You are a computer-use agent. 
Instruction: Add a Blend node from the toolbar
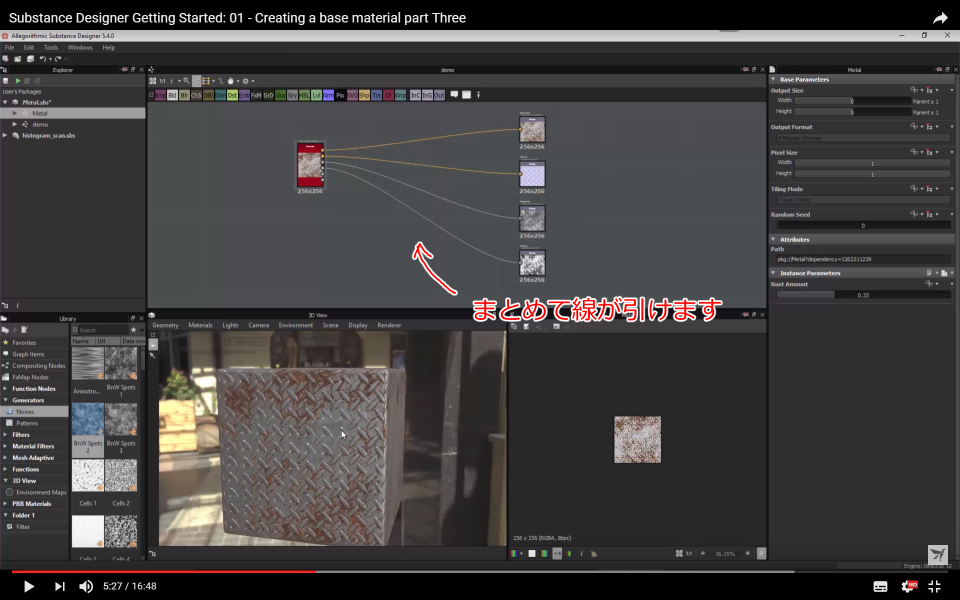click(x=172, y=95)
